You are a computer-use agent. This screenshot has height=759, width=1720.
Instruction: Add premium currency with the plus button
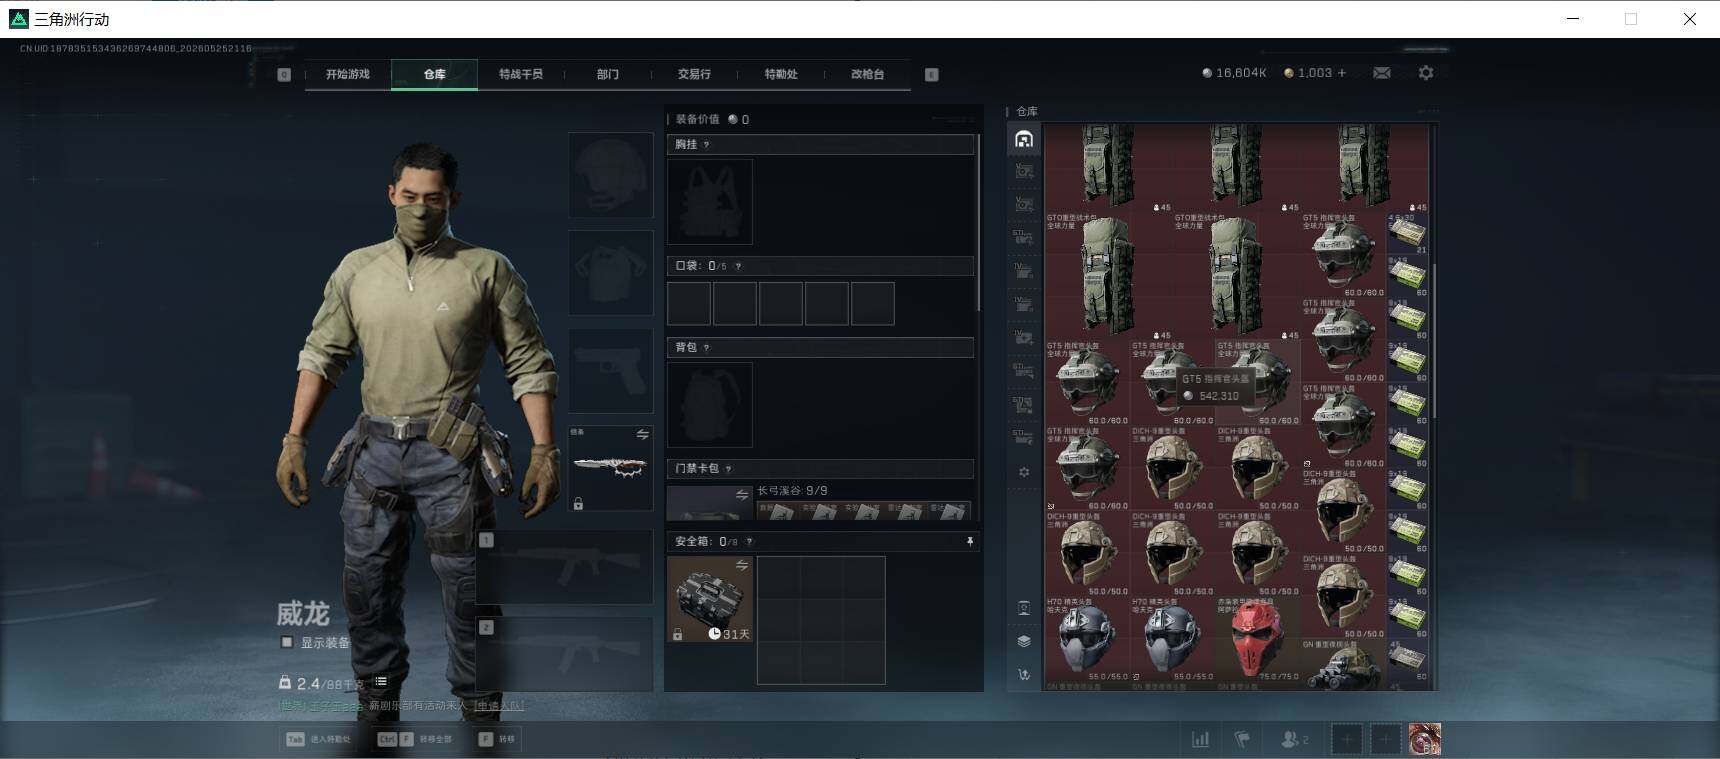tap(1342, 73)
